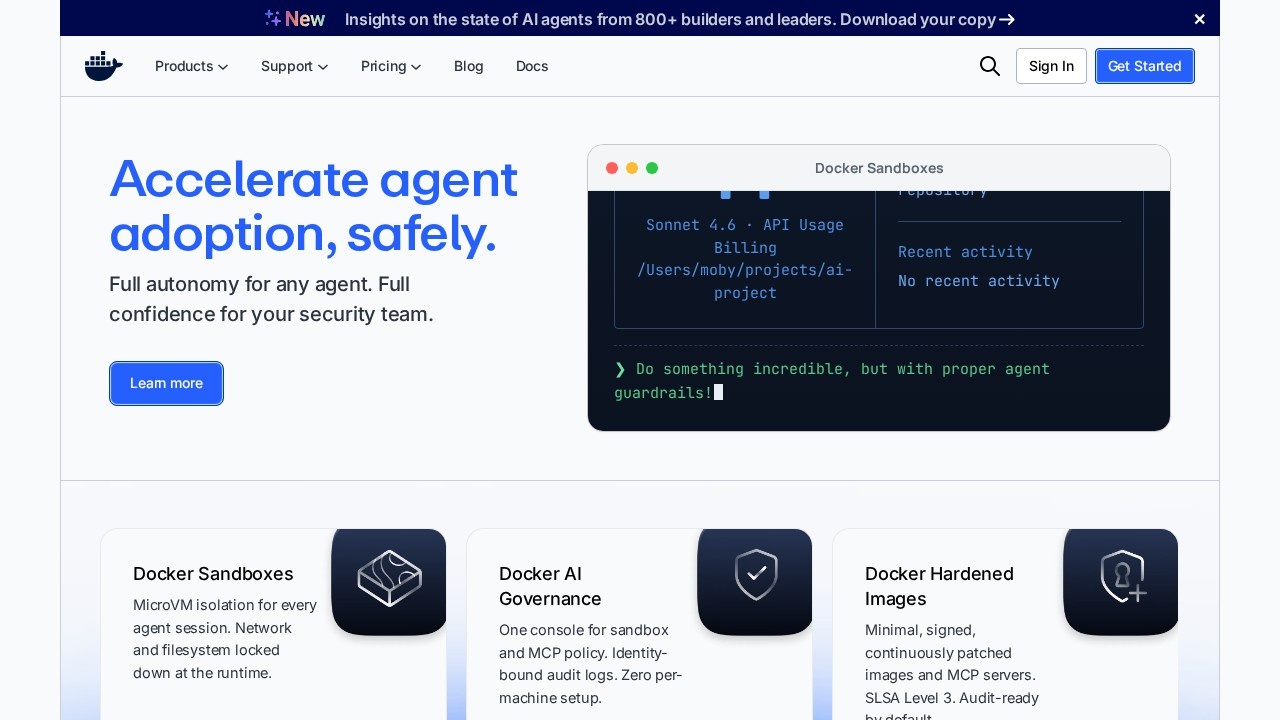The width and height of the screenshot is (1280, 720).
Task: Expand the Products menu
Action: pos(192,66)
